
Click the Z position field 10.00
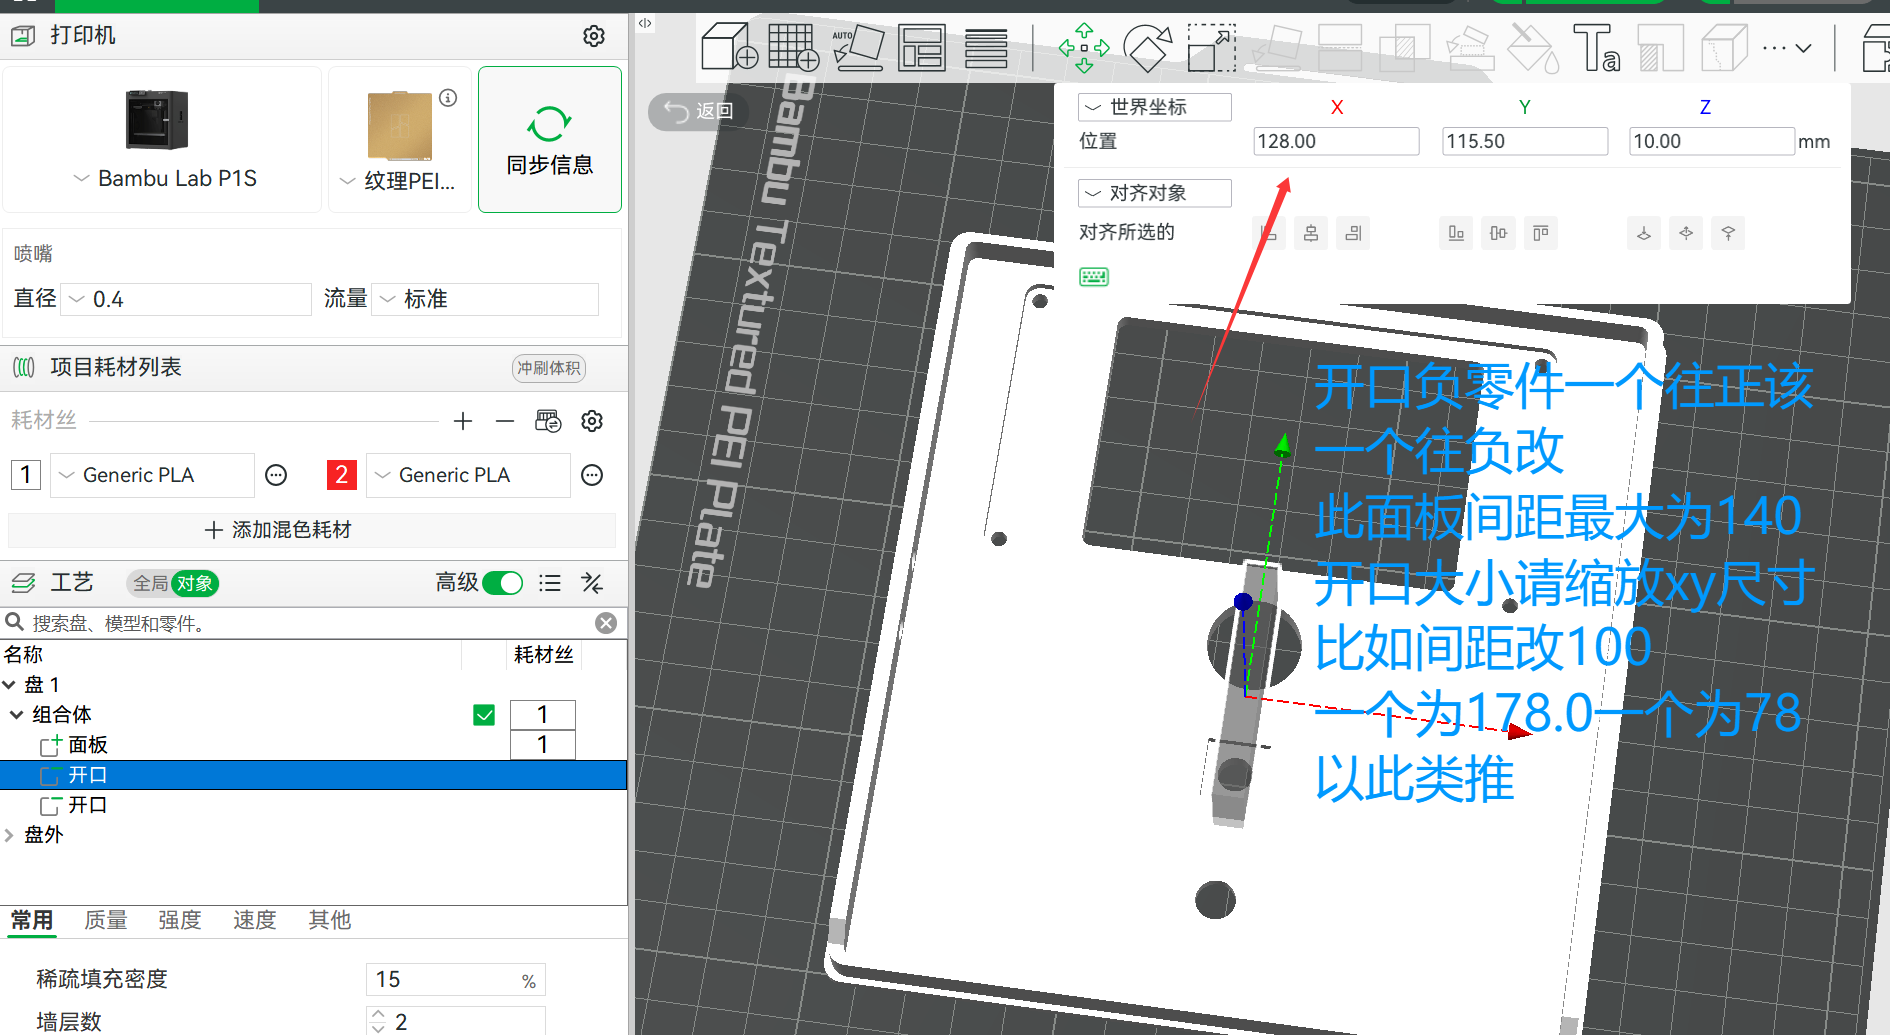click(x=1712, y=141)
